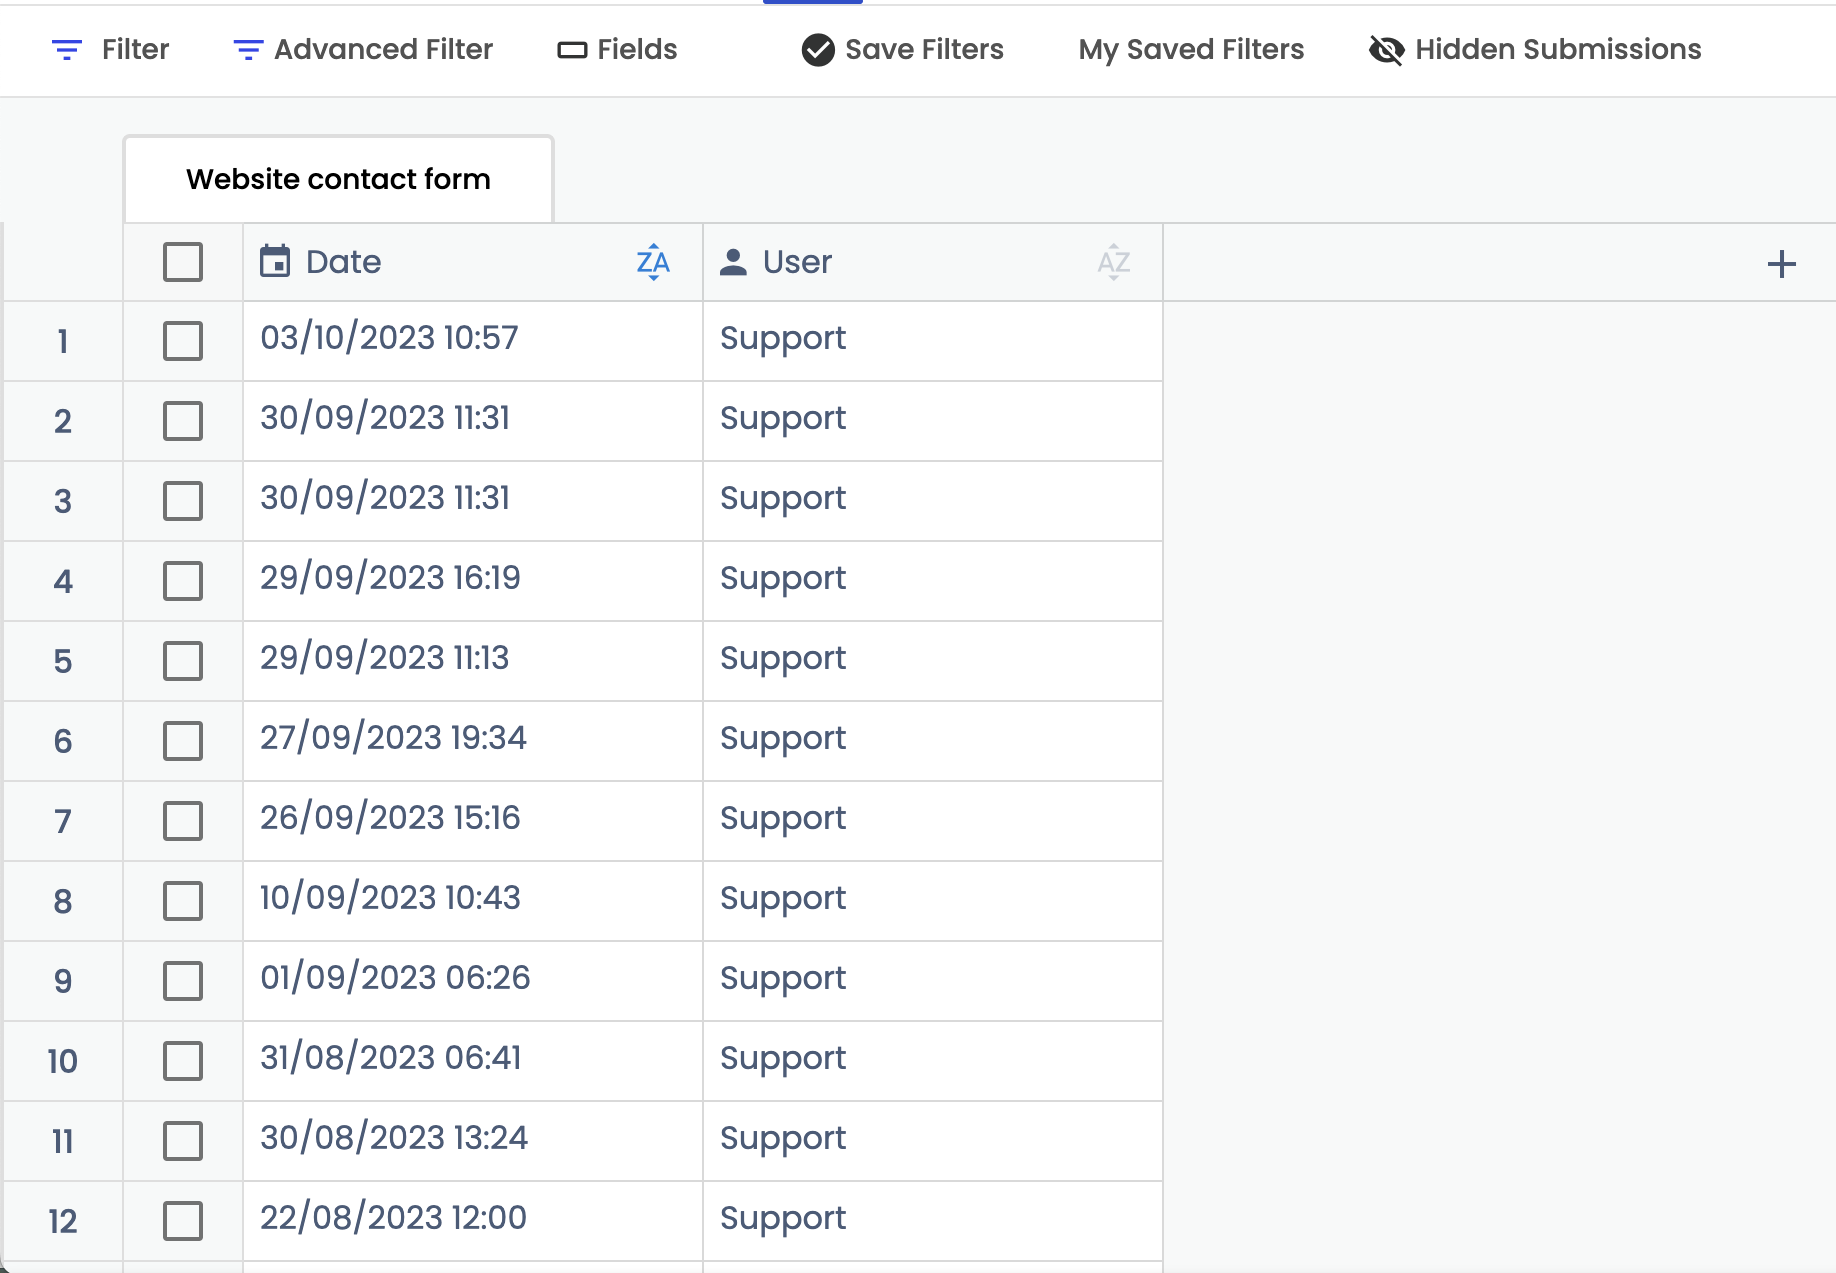The width and height of the screenshot is (1836, 1273).
Task: Click date cell 01/09/2023 06:26
Action: click(x=473, y=981)
